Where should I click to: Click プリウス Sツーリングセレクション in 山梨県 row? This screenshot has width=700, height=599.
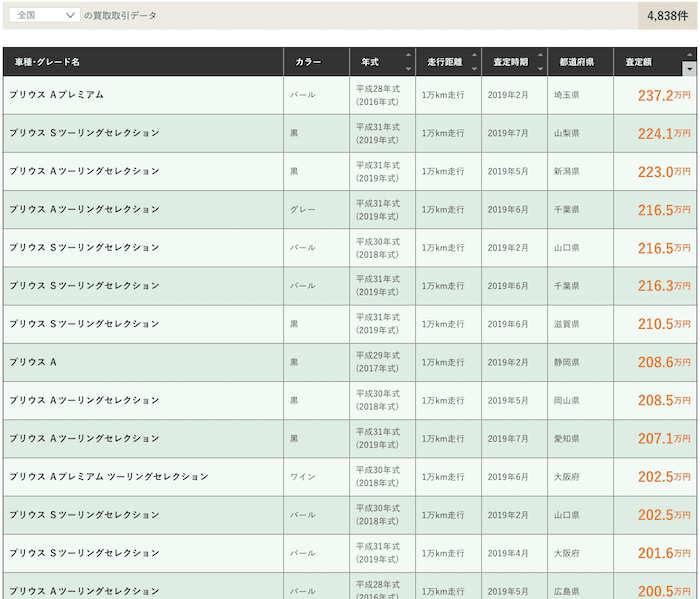click(84, 133)
